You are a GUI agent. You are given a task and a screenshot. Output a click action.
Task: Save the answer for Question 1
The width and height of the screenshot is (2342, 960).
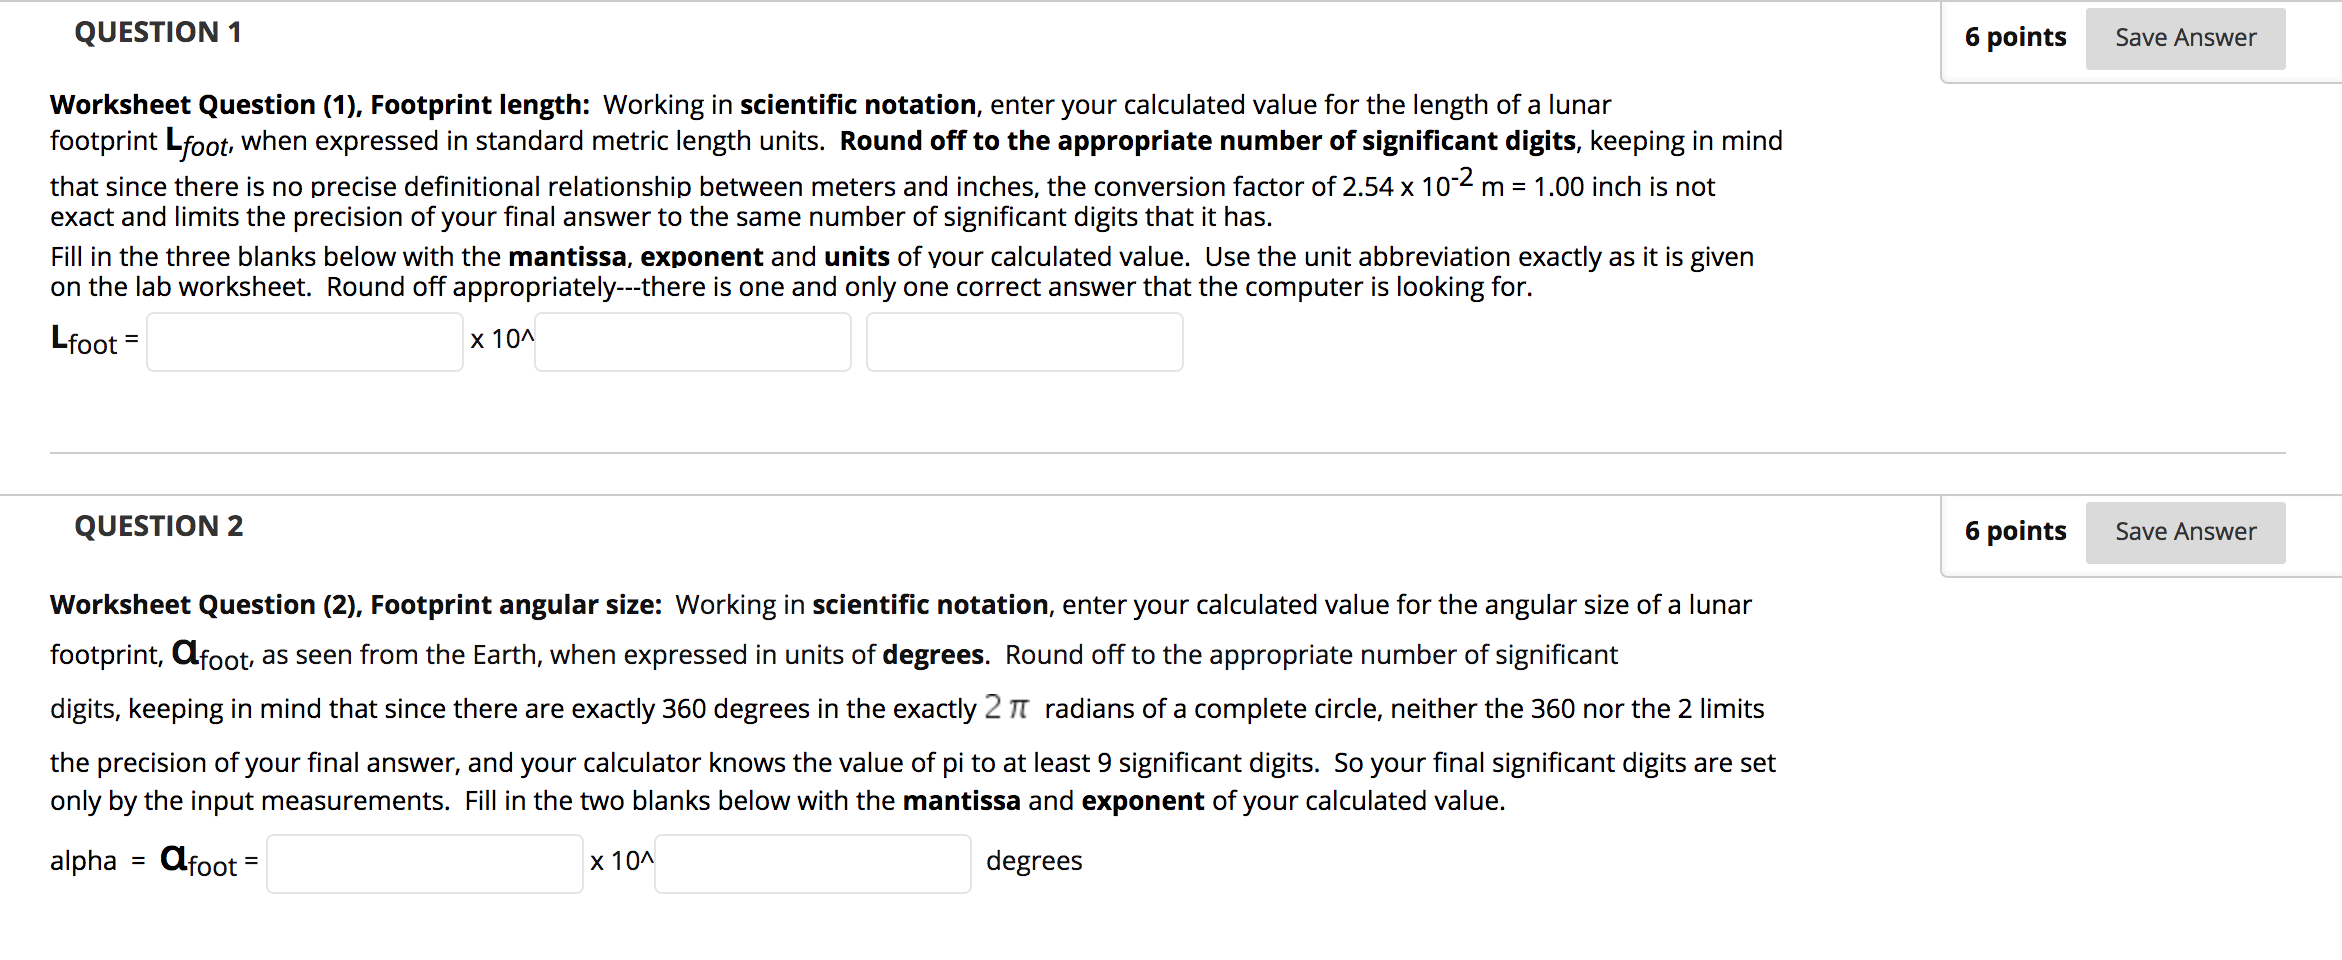point(2185,38)
